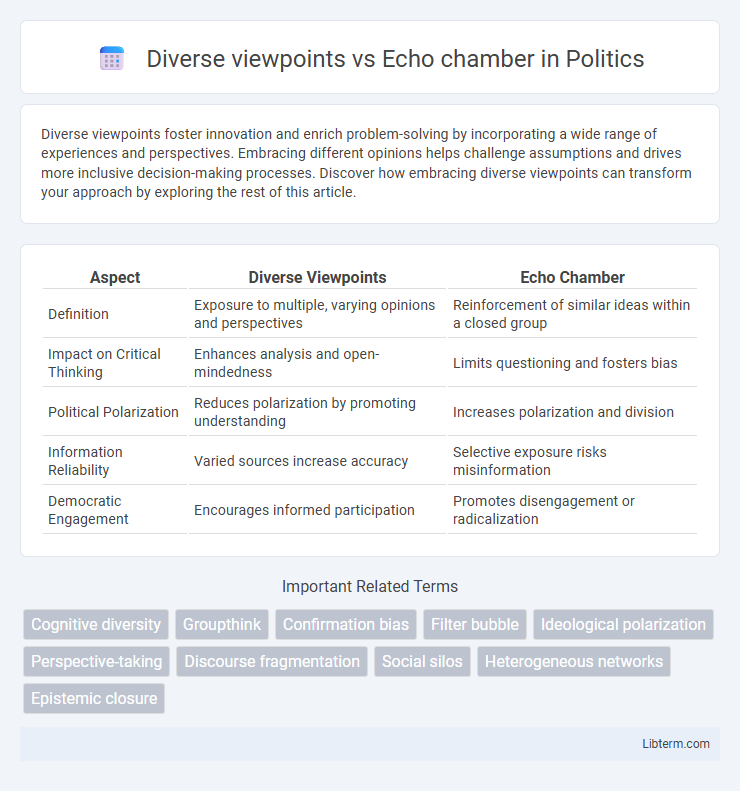Click 'Reduces polarization by promoting understanding' cell
This screenshot has width=740, height=791.
[317, 412]
